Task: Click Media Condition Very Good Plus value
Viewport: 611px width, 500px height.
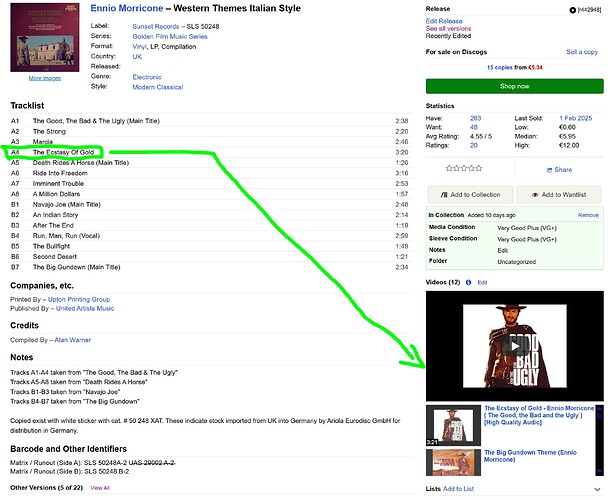Action: (527, 228)
